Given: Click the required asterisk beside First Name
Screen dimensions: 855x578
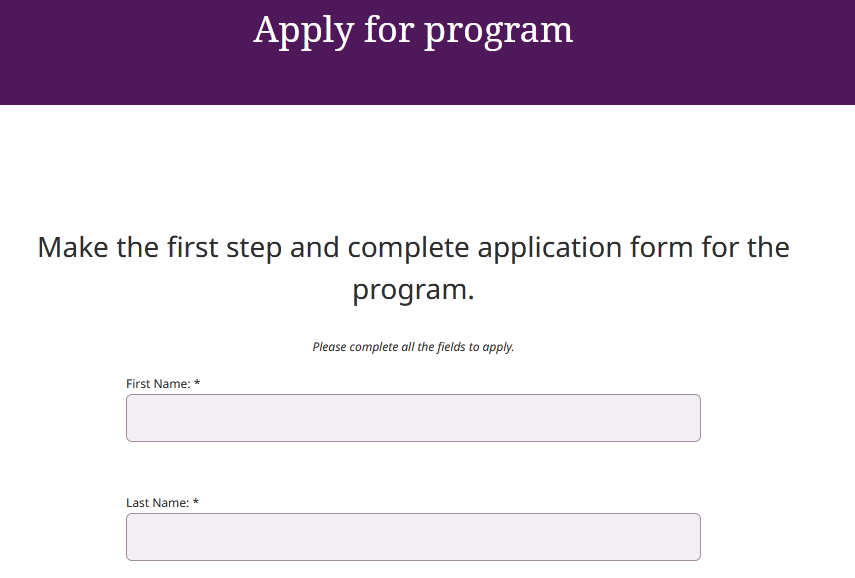Looking at the screenshot, I should coord(197,383).
